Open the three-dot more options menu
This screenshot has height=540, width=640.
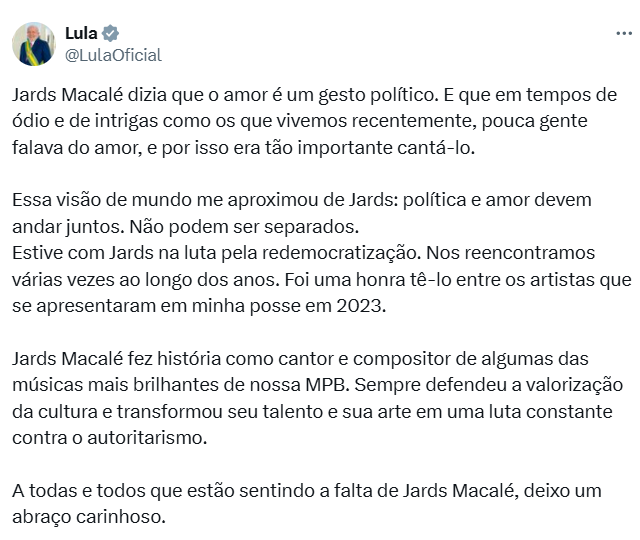click(x=623, y=33)
